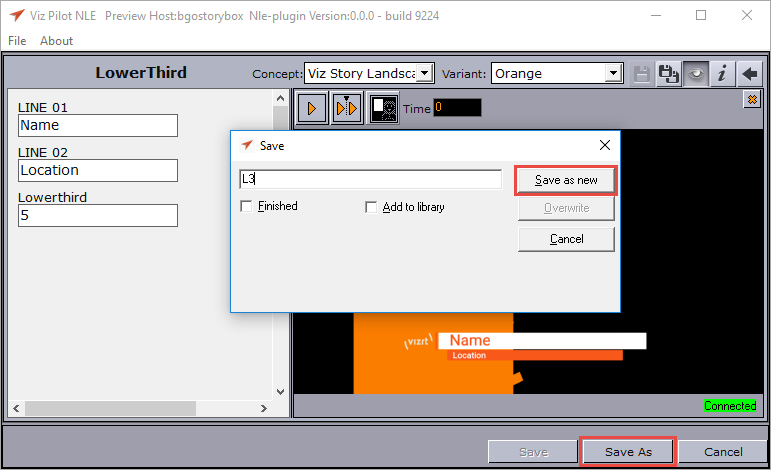
Task: Click the fields panel scroll down arrow
Action: [280, 392]
